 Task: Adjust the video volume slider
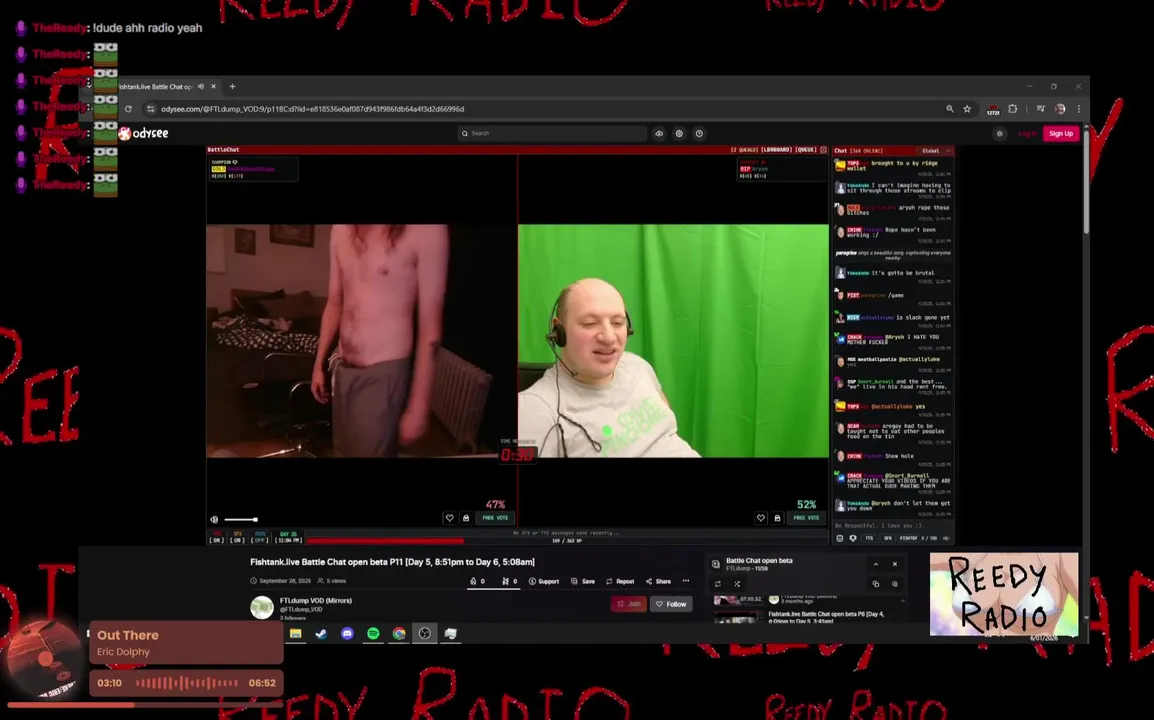[x=241, y=520]
